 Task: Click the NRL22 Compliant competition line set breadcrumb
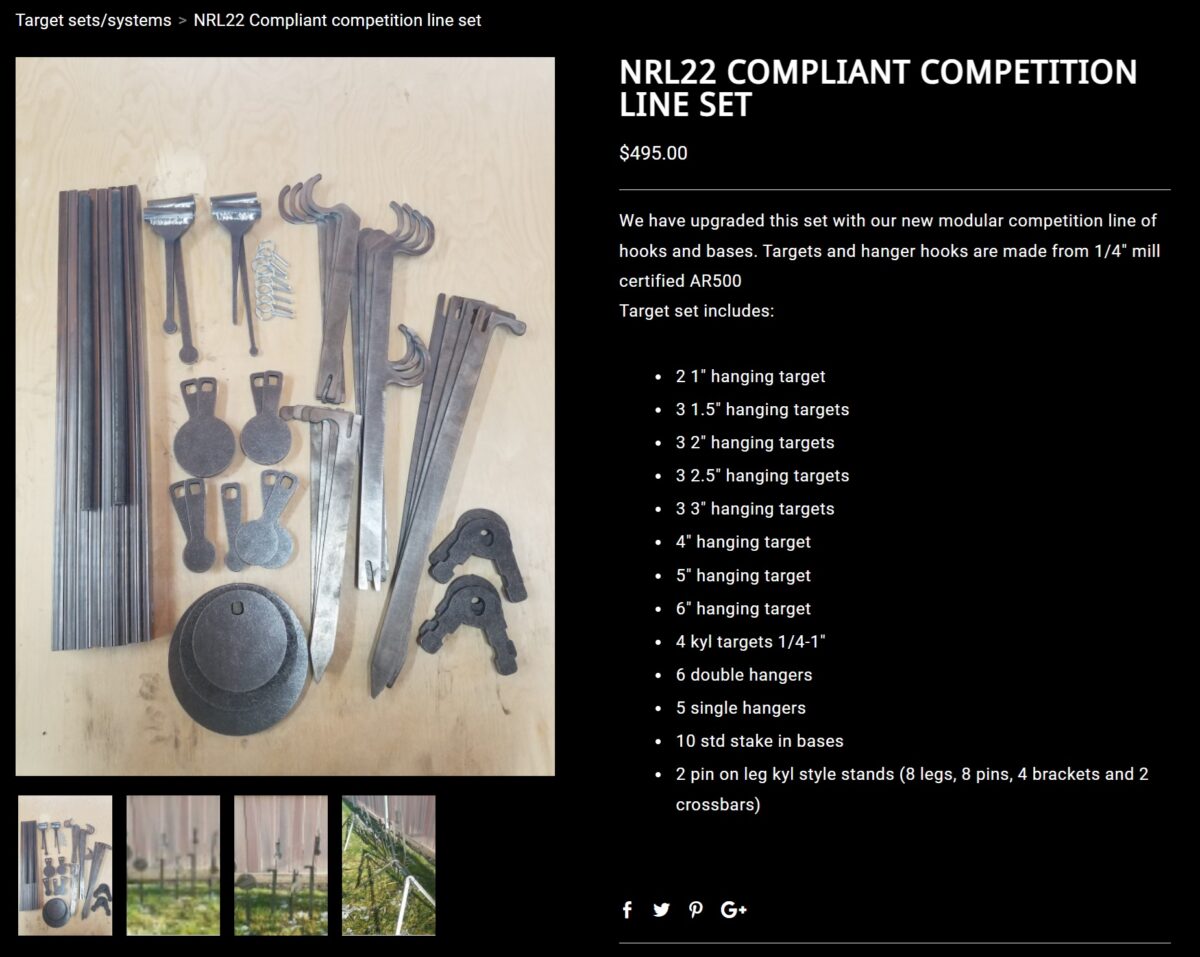[x=337, y=20]
